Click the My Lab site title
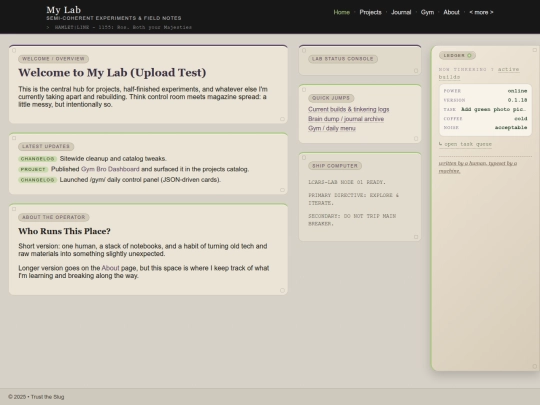The image size is (540, 405). pyautogui.click(x=64, y=10)
